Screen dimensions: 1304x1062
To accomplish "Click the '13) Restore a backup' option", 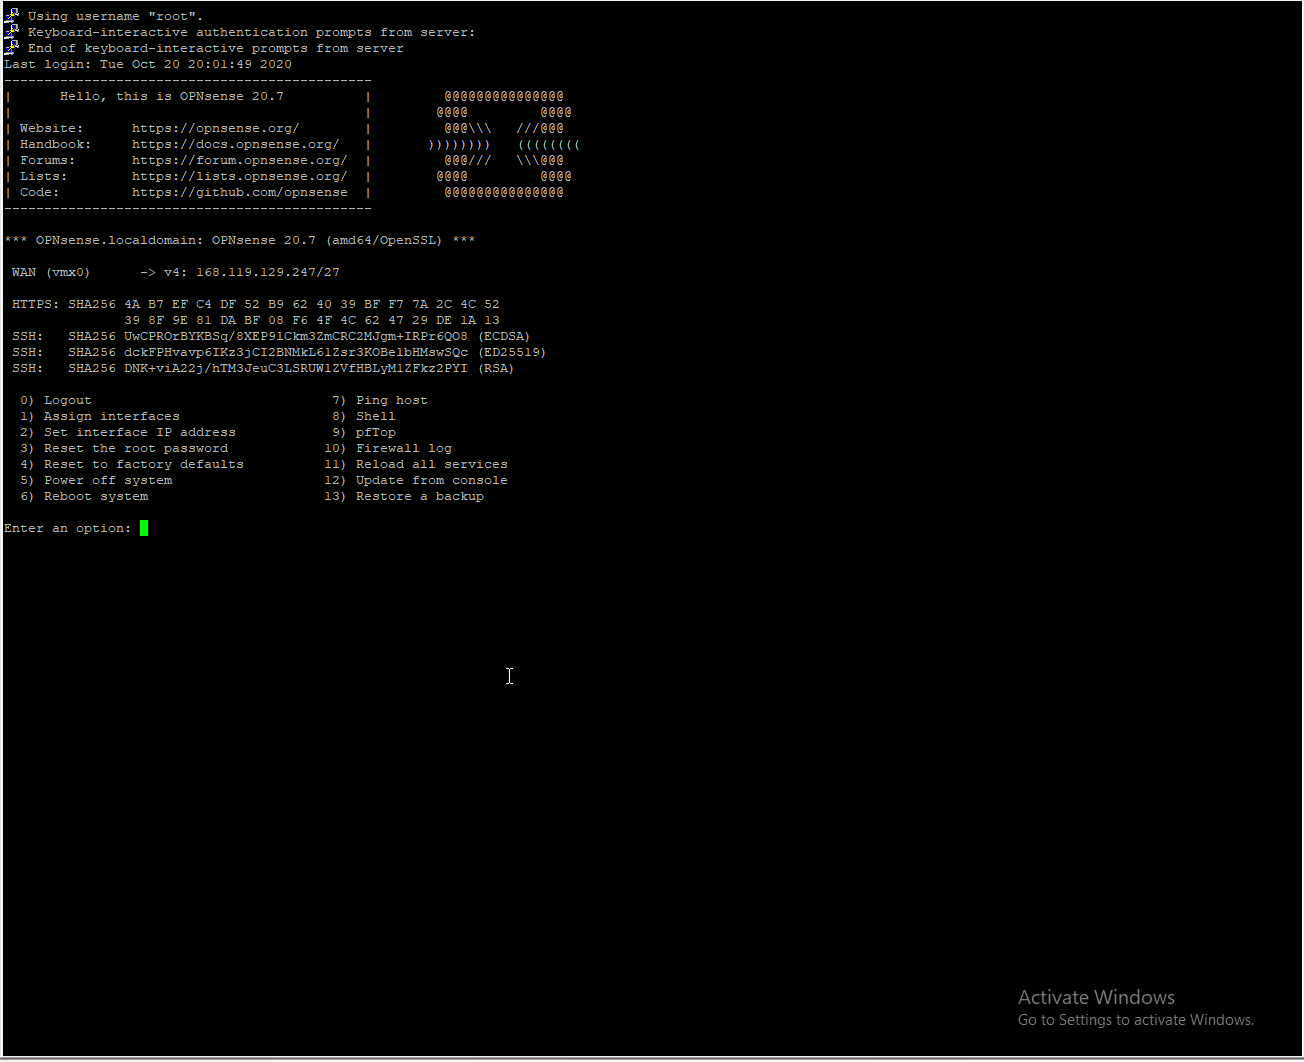I will tap(404, 496).
